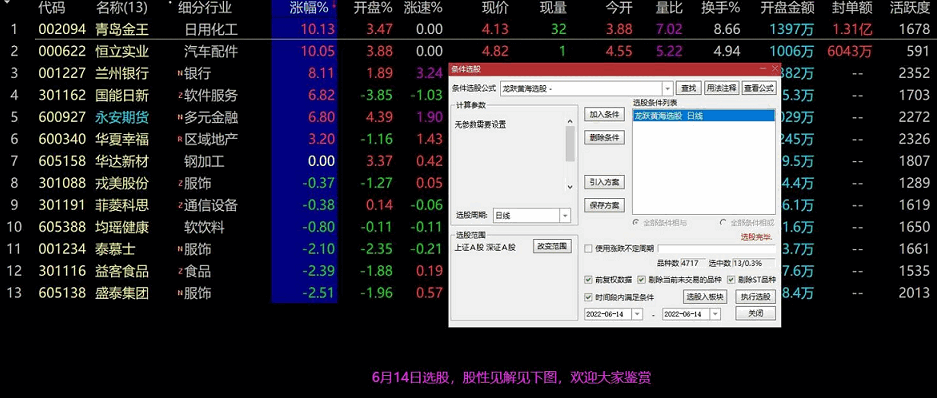Select stock 盛泰集团 row name
The width and height of the screenshot is (937, 398).
pyautogui.click(x=122, y=293)
